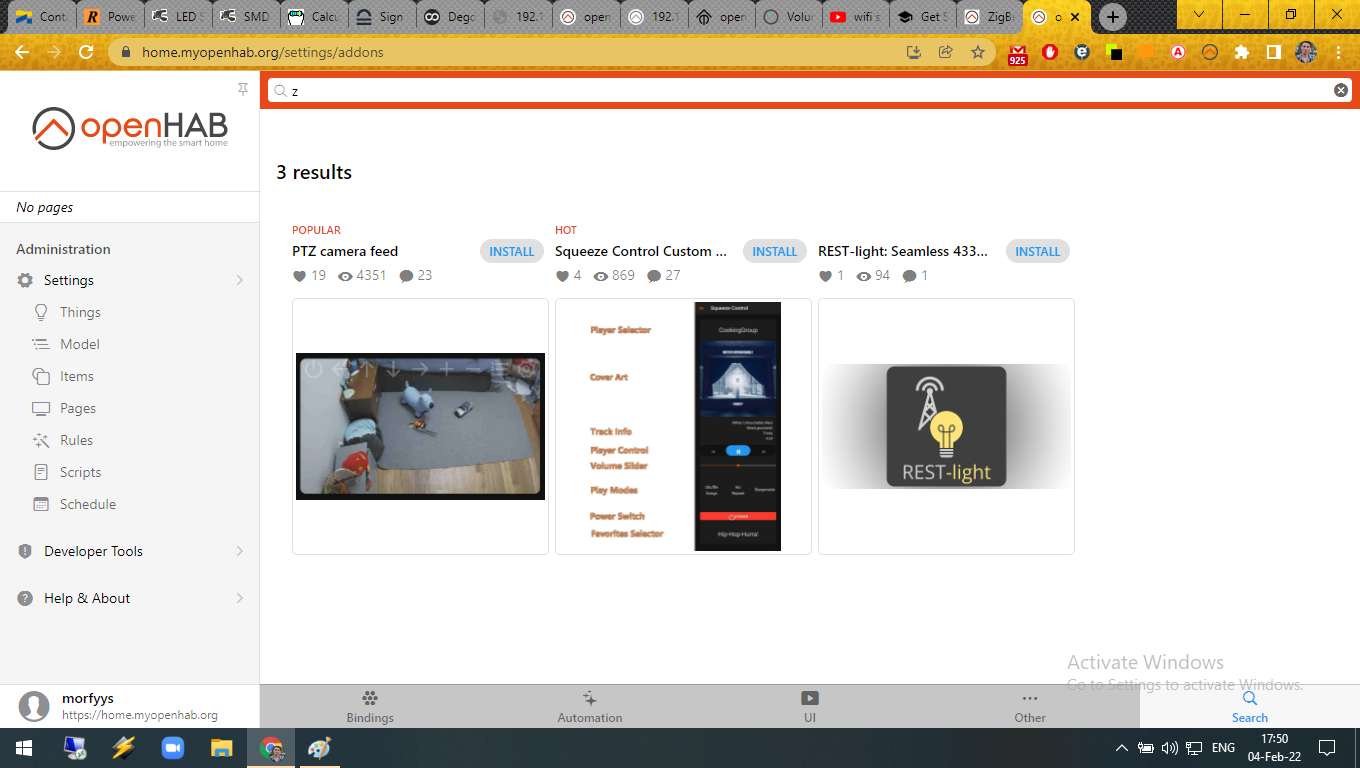The width and height of the screenshot is (1360, 768).
Task: Bookmark this page with the star icon
Action: [978, 52]
